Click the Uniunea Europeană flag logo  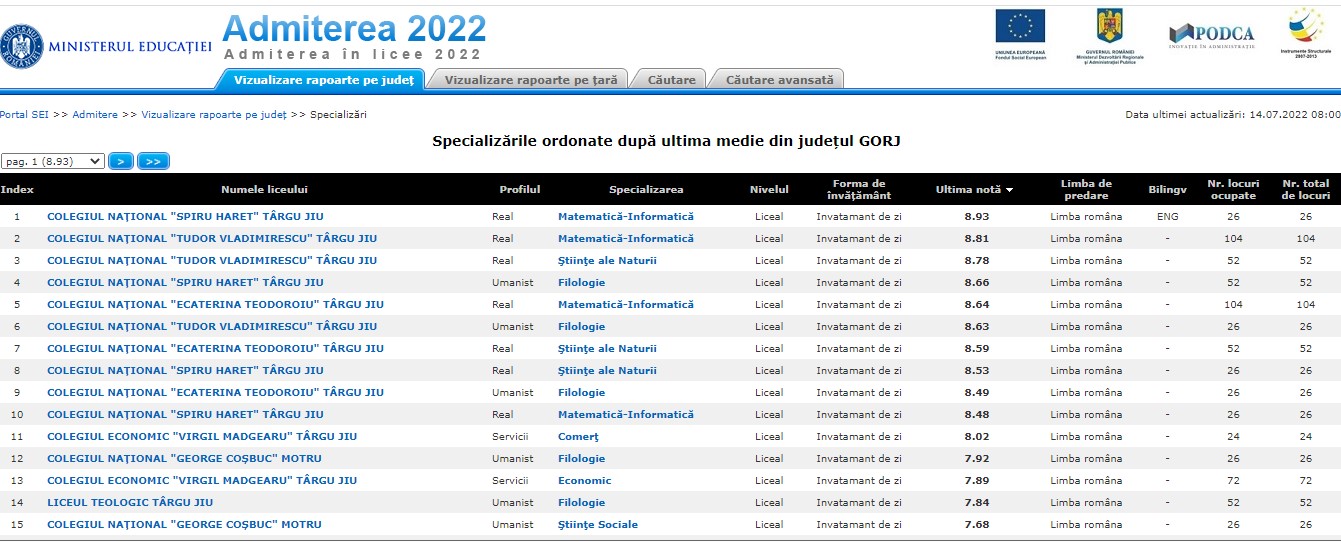[1019, 27]
